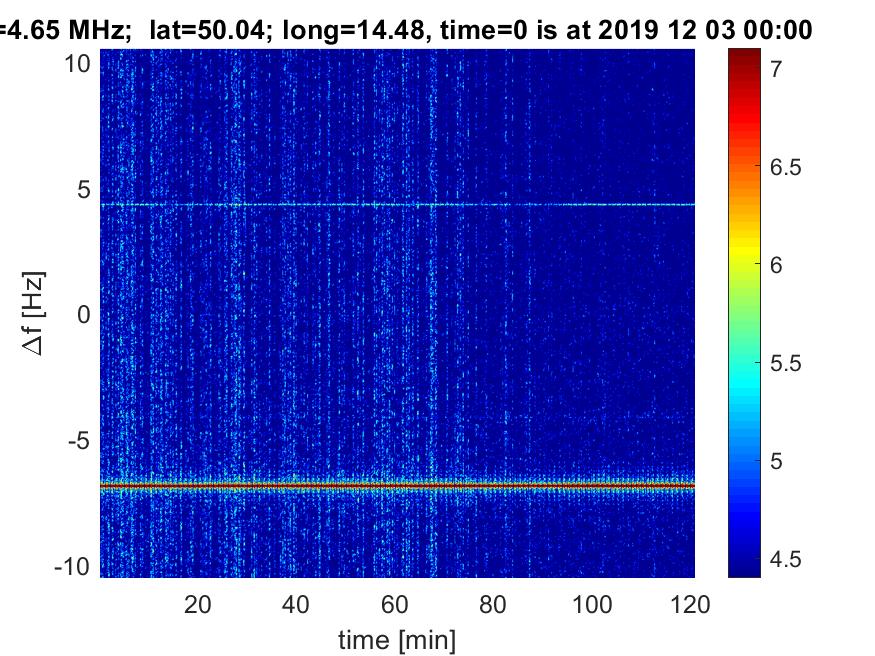This screenshot has height=656, width=875.
Task: Click the x-axis tick label 120
Action: [690, 605]
